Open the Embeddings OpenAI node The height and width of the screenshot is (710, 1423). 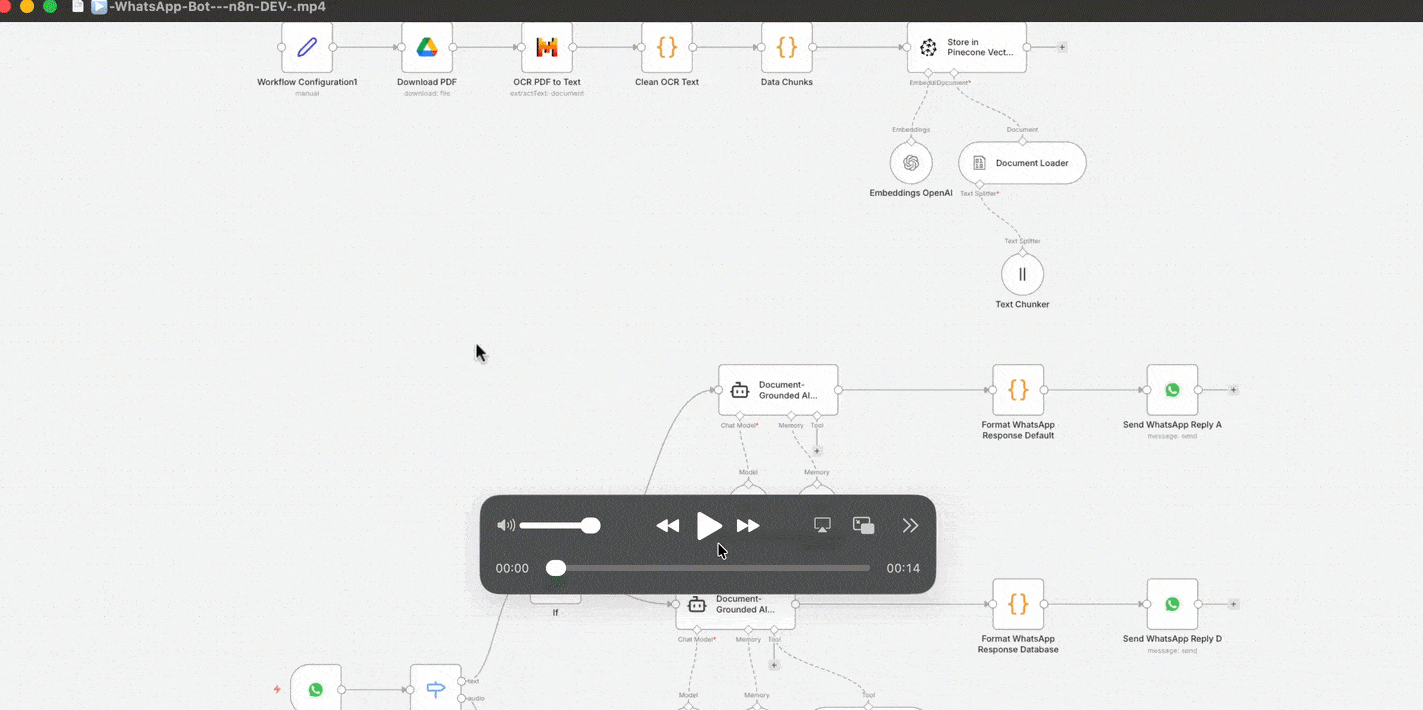point(911,162)
